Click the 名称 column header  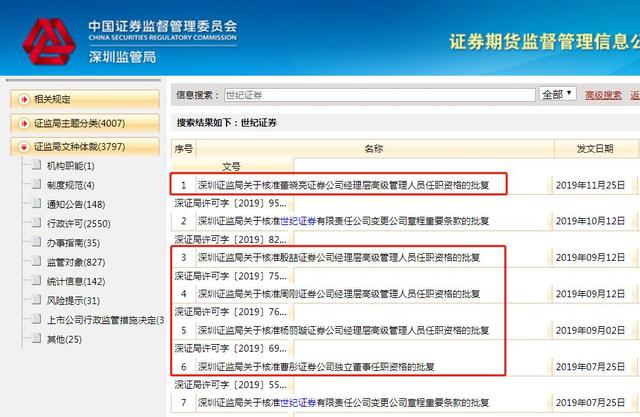[x=374, y=149]
